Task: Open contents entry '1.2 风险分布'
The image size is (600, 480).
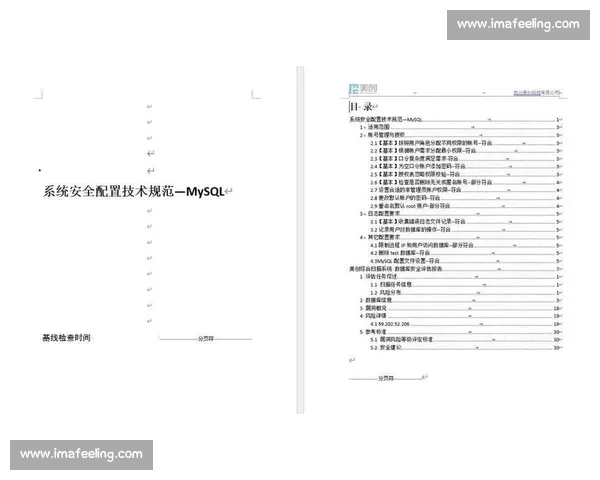Action: [465, 292]
